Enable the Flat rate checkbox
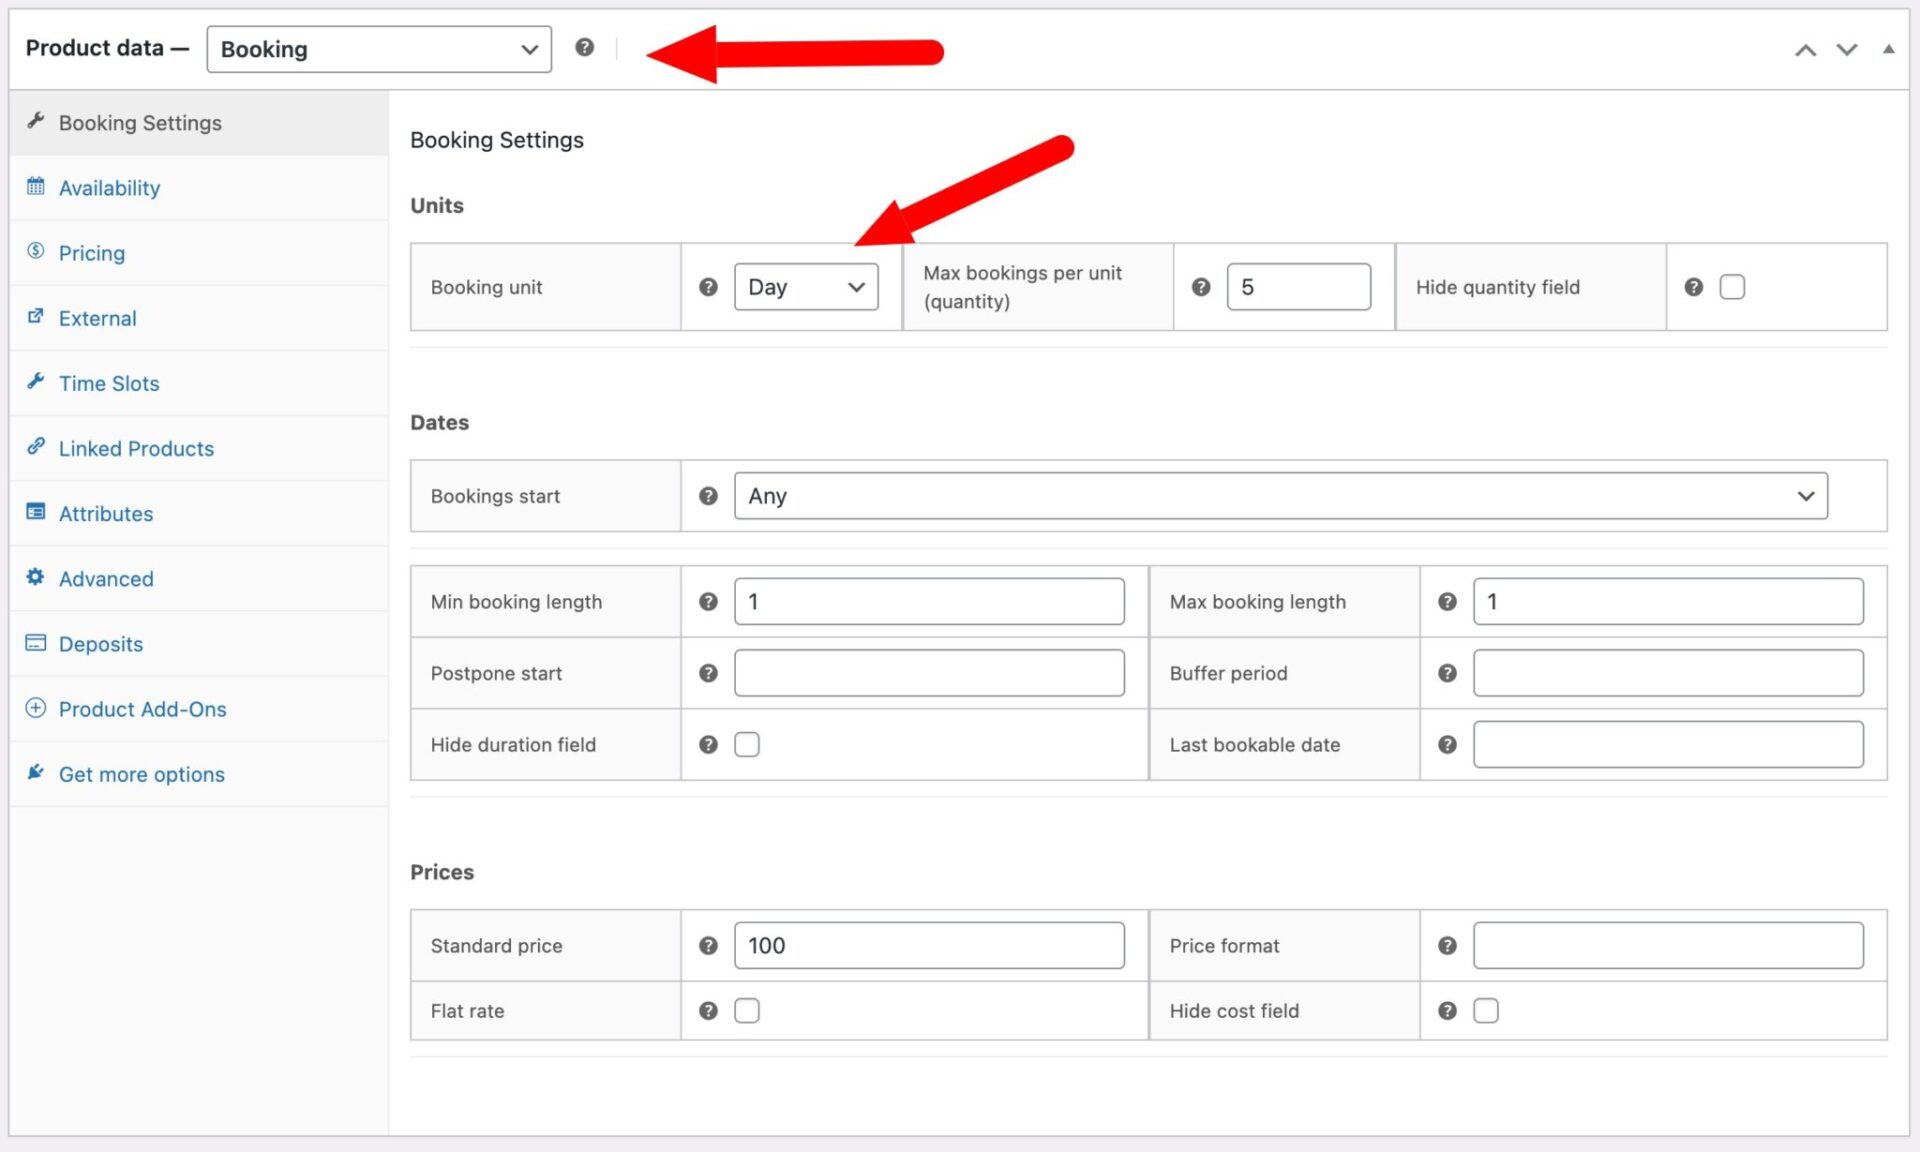This screenshot has width=1920, height=1152. coord(747,1010)
